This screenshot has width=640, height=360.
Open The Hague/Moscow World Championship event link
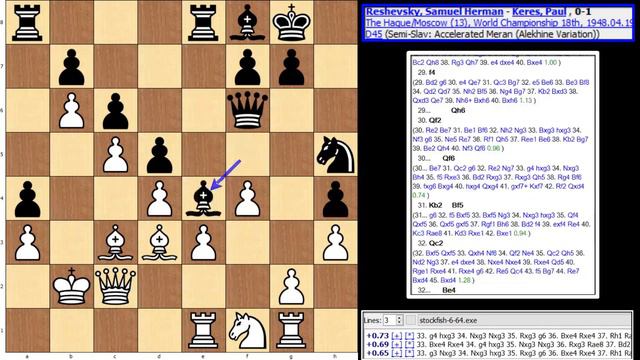pyautogui.click(x=498, y=23)
